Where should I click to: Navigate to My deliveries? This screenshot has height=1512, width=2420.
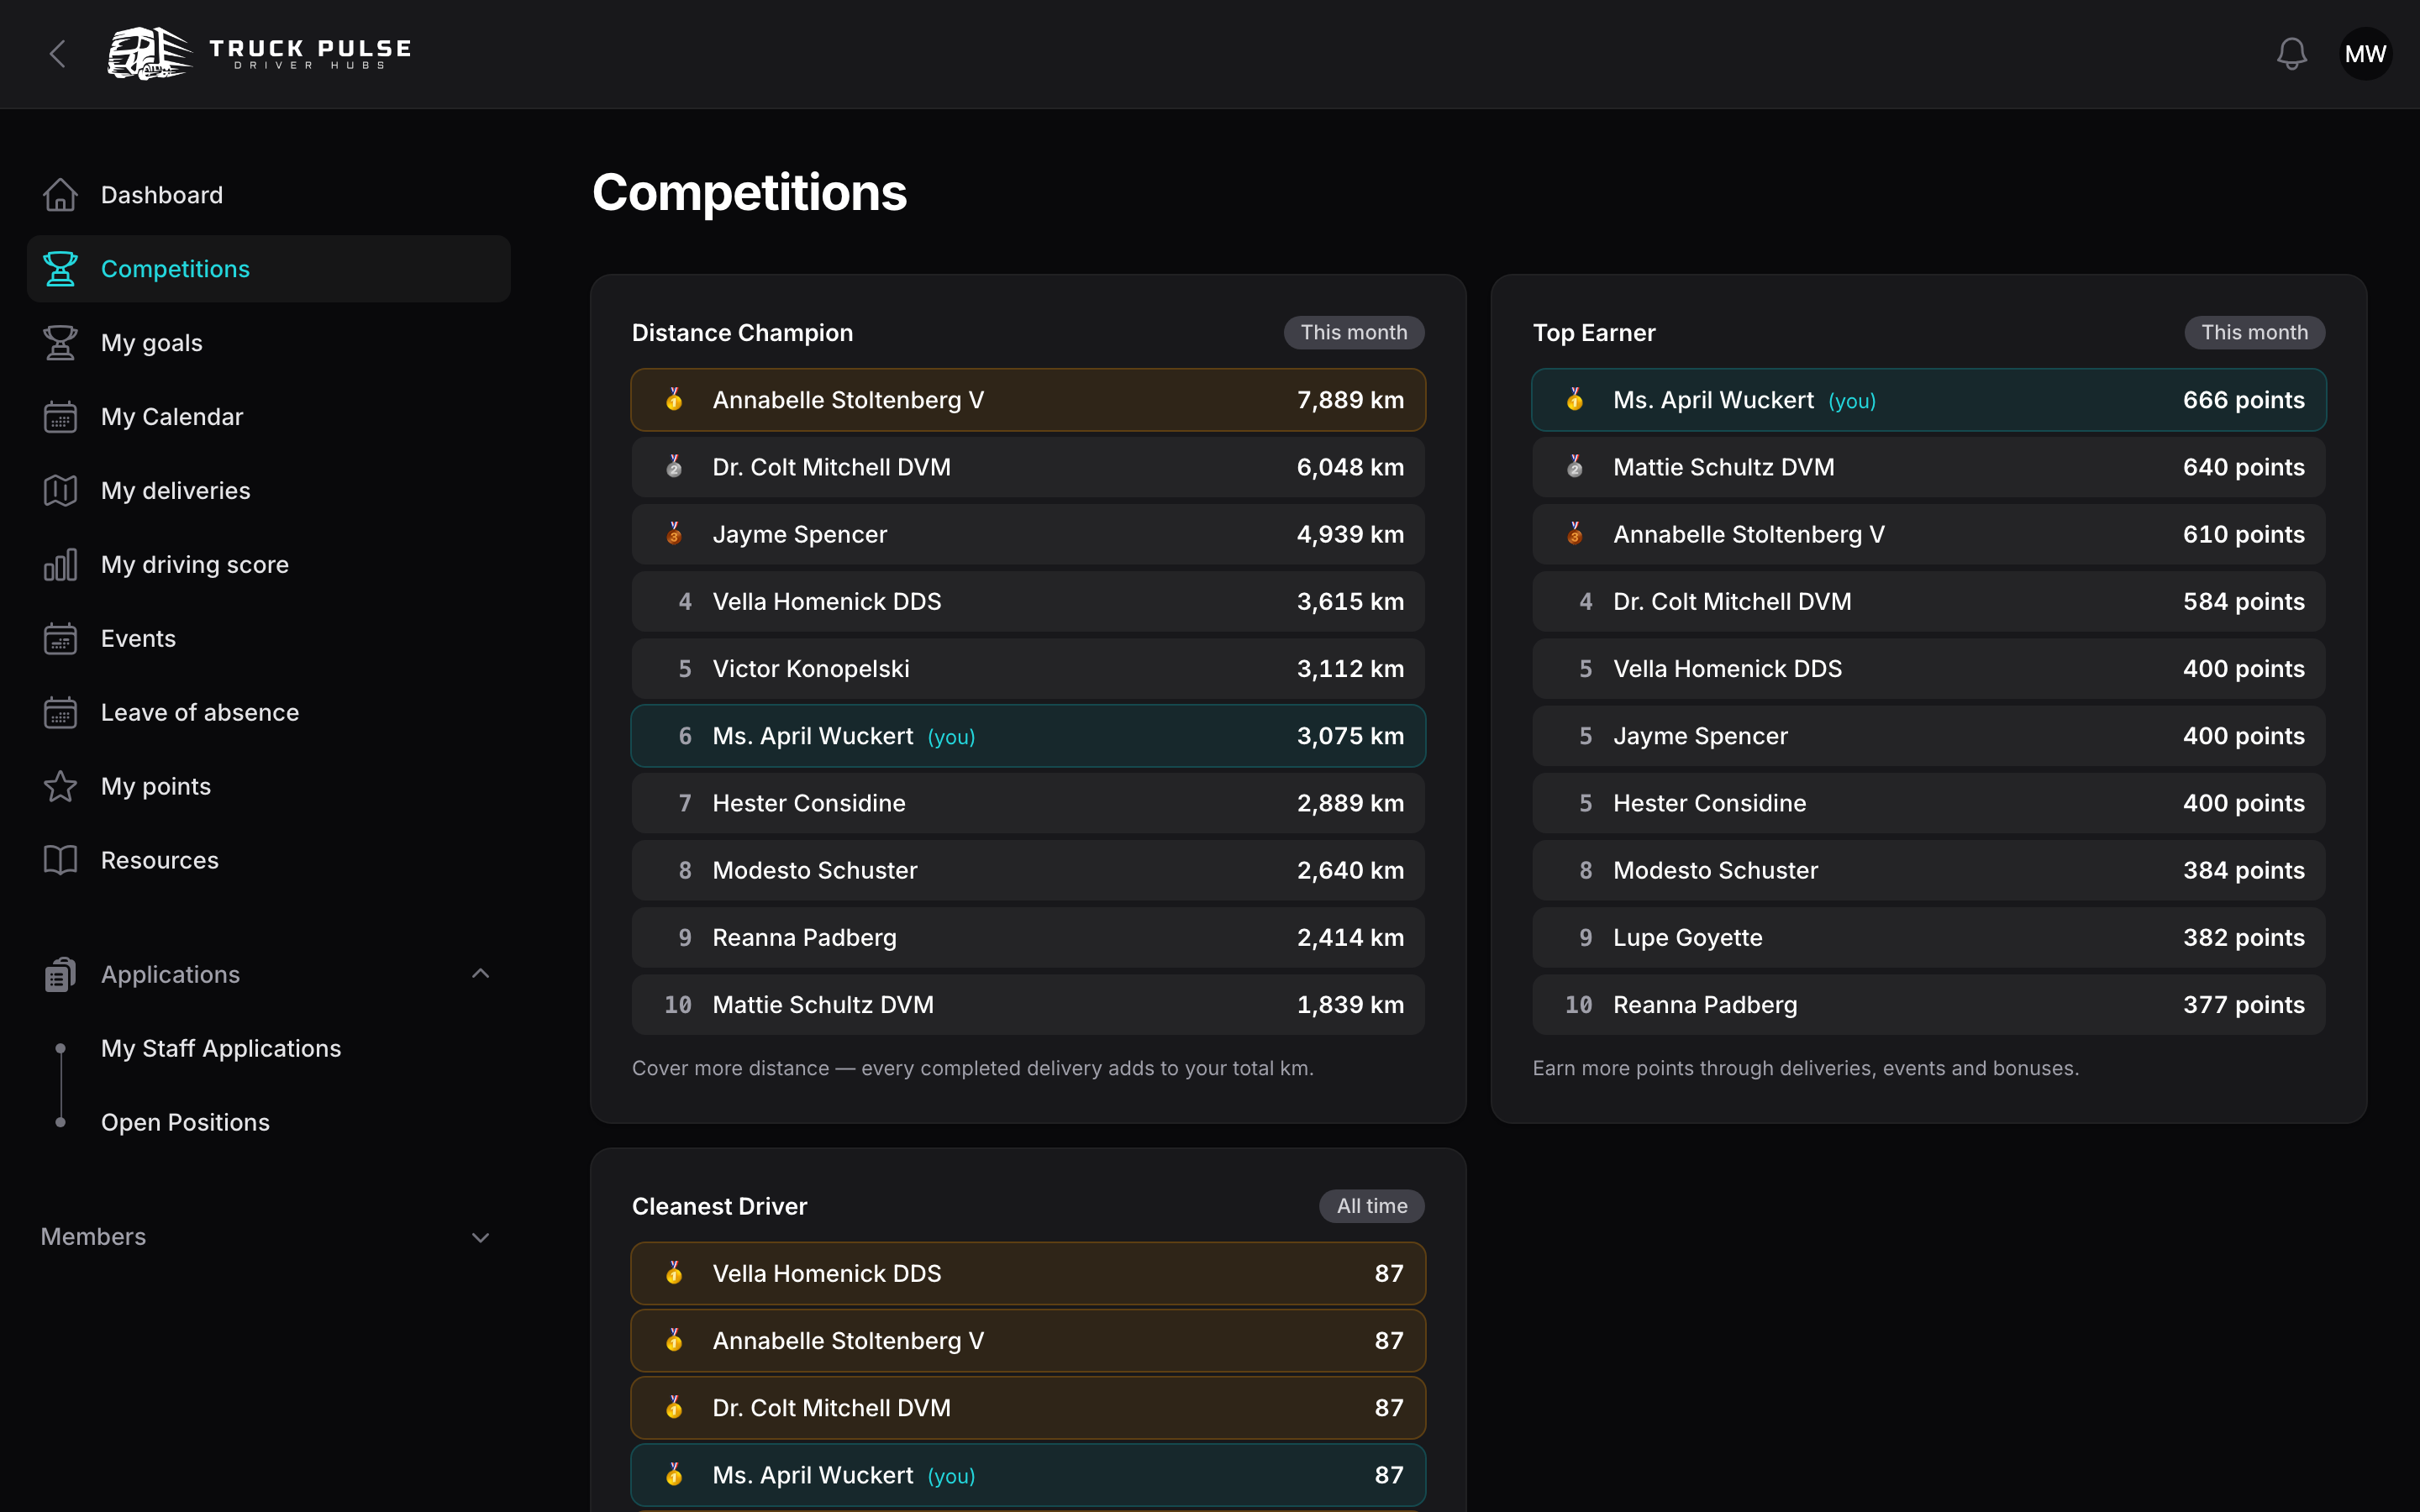coord(268,491)
